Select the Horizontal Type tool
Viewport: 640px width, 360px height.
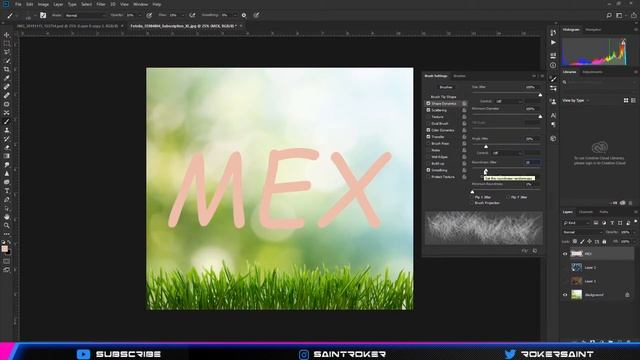7,191
